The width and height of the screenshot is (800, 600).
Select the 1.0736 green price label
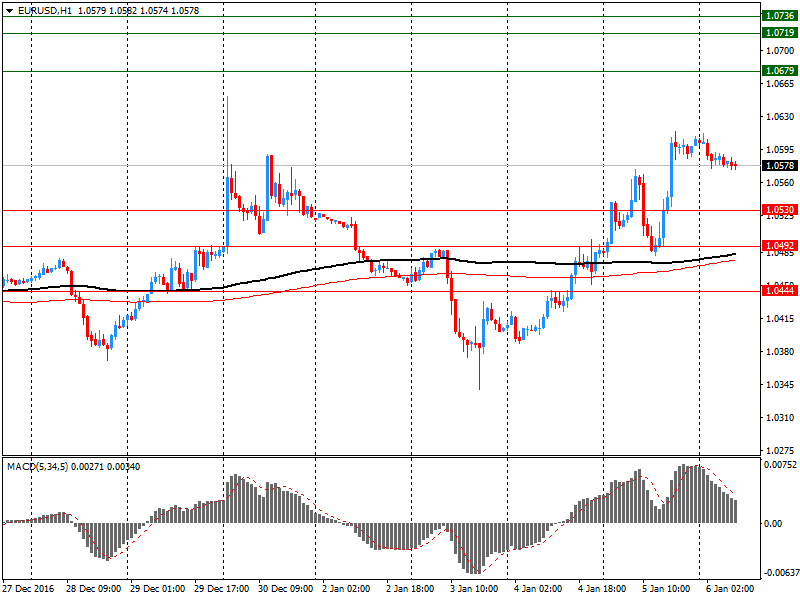pos(780,16)
